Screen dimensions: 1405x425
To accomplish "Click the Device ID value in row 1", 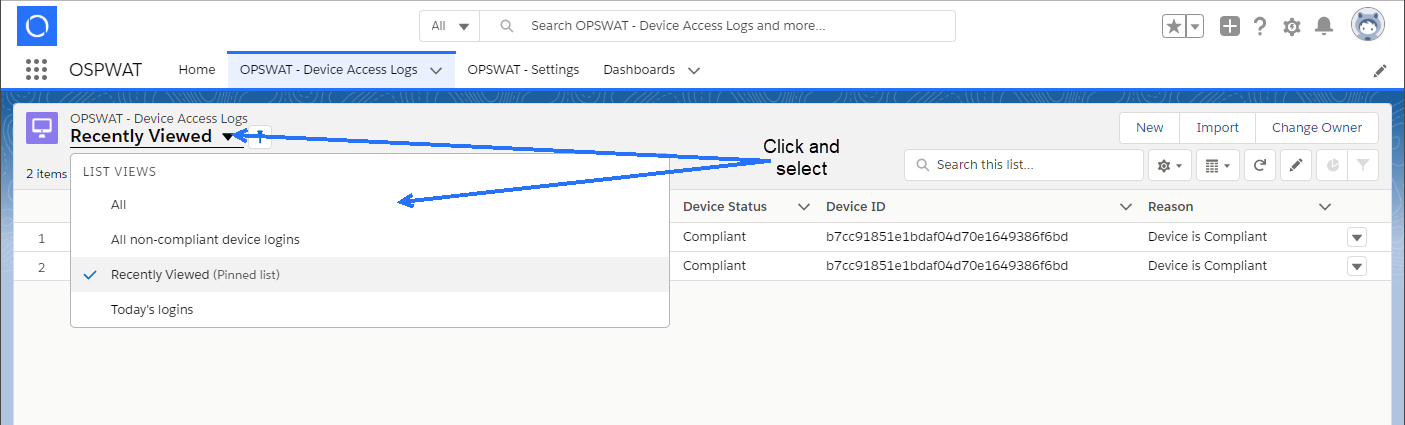I will (947, 237).
